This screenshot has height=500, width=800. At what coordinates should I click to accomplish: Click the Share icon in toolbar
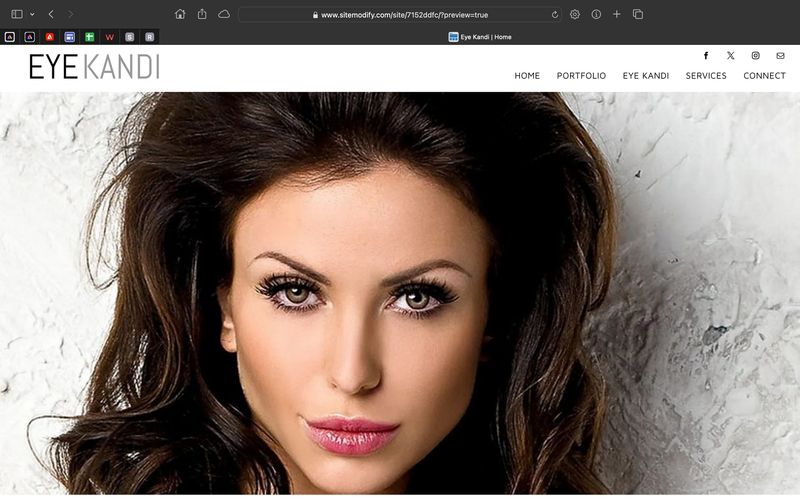pos(202,14)
